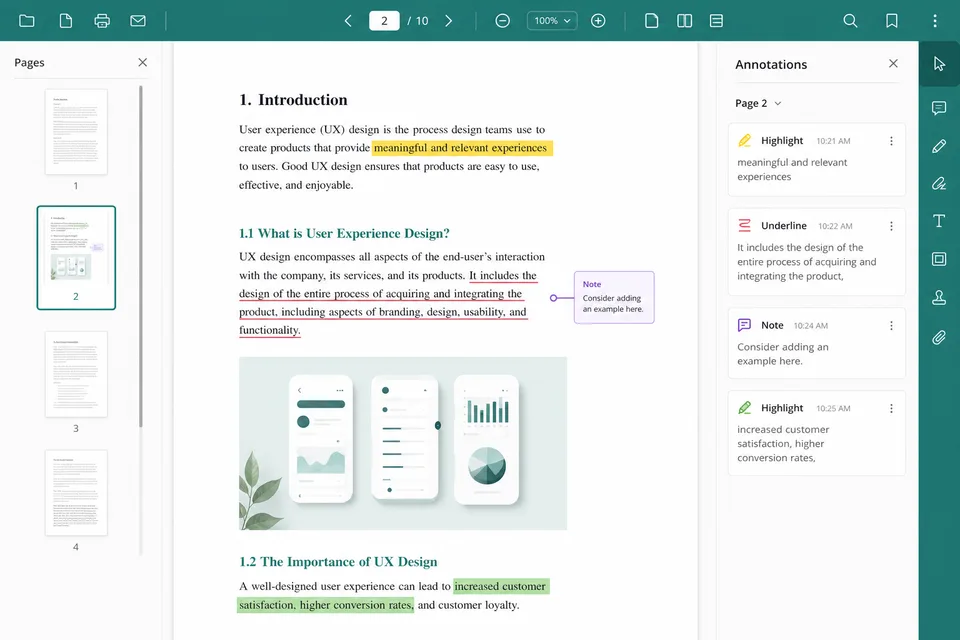Viewport: 960px width, 640px height.
Task: Switch to single-page view layout
Action: pyautogui.click(x=651, y=21)
